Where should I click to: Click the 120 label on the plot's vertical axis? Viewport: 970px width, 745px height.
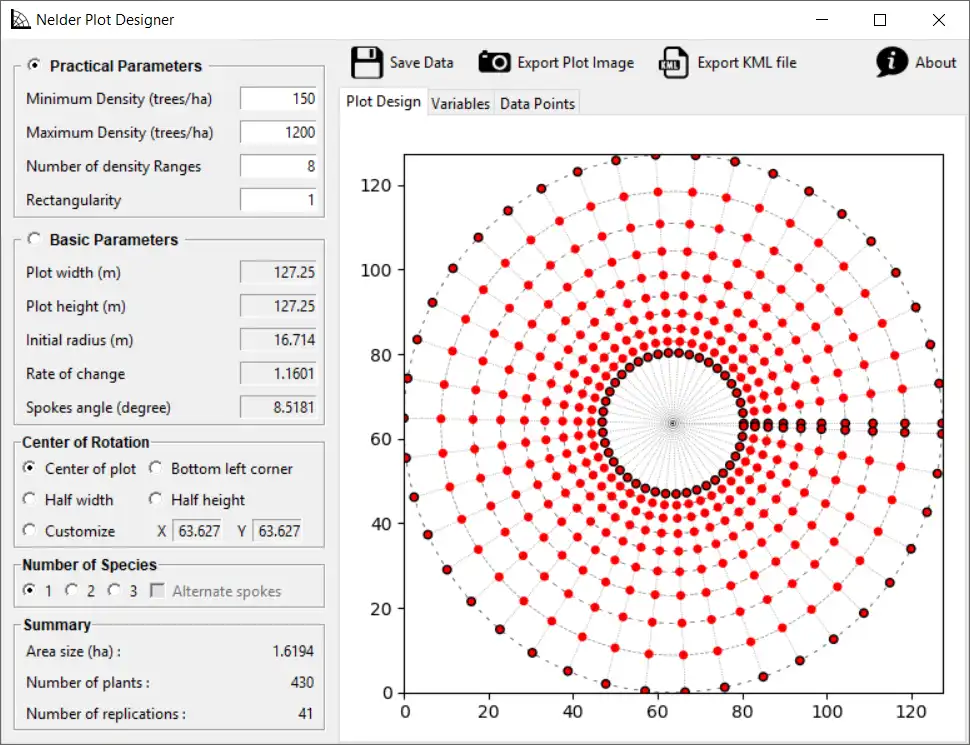[376, 186]
